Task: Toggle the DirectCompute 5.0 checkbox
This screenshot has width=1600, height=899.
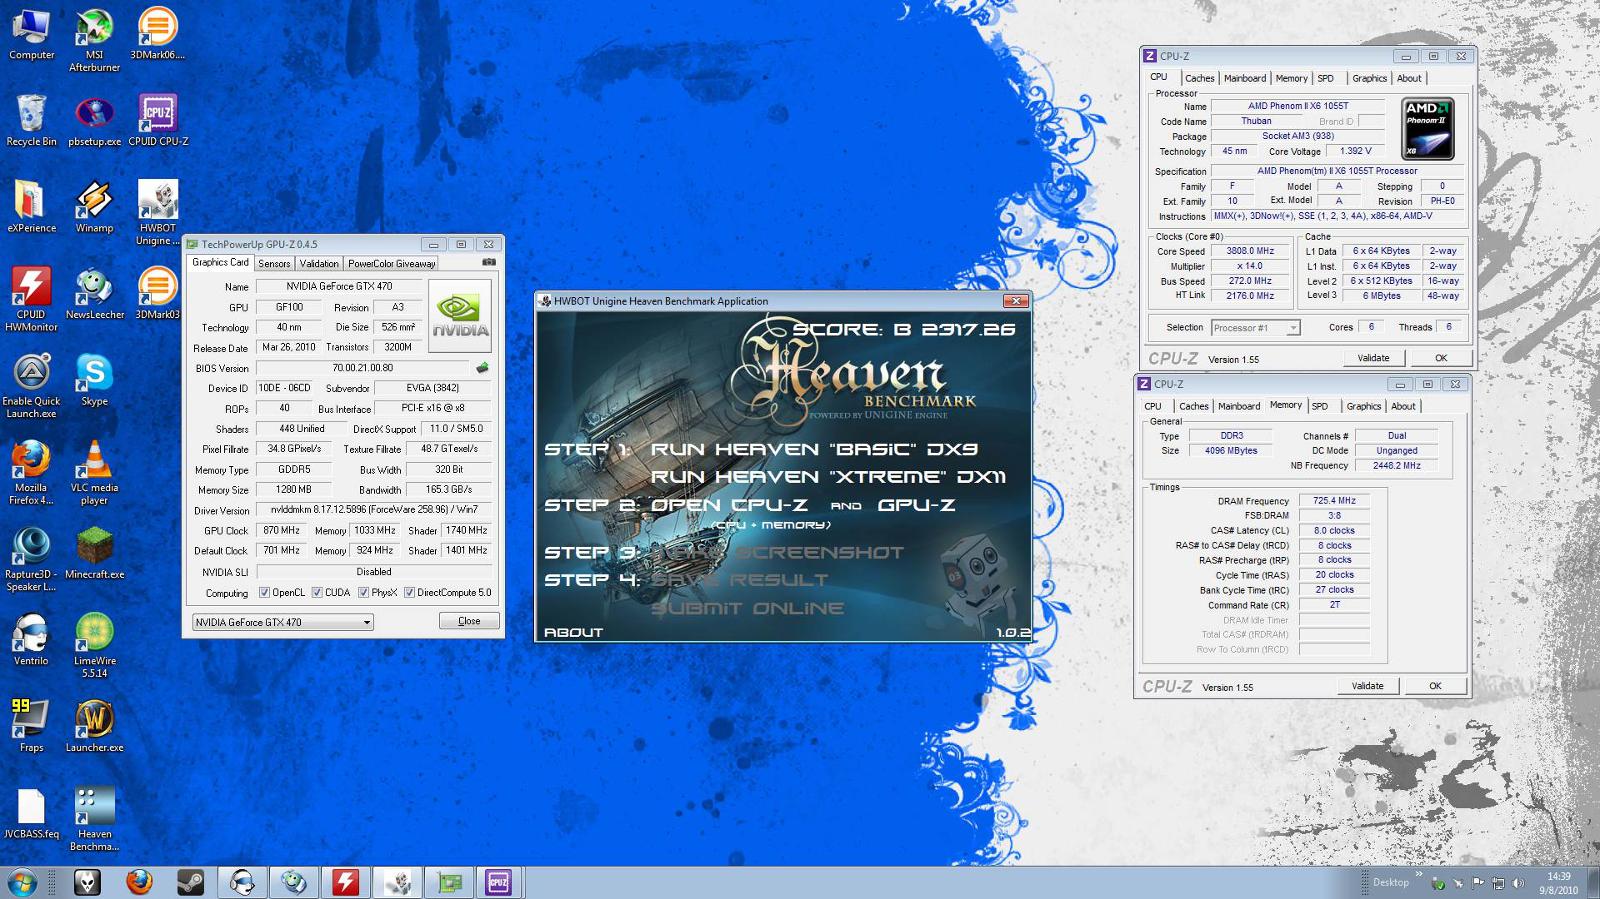Action: 409,592
